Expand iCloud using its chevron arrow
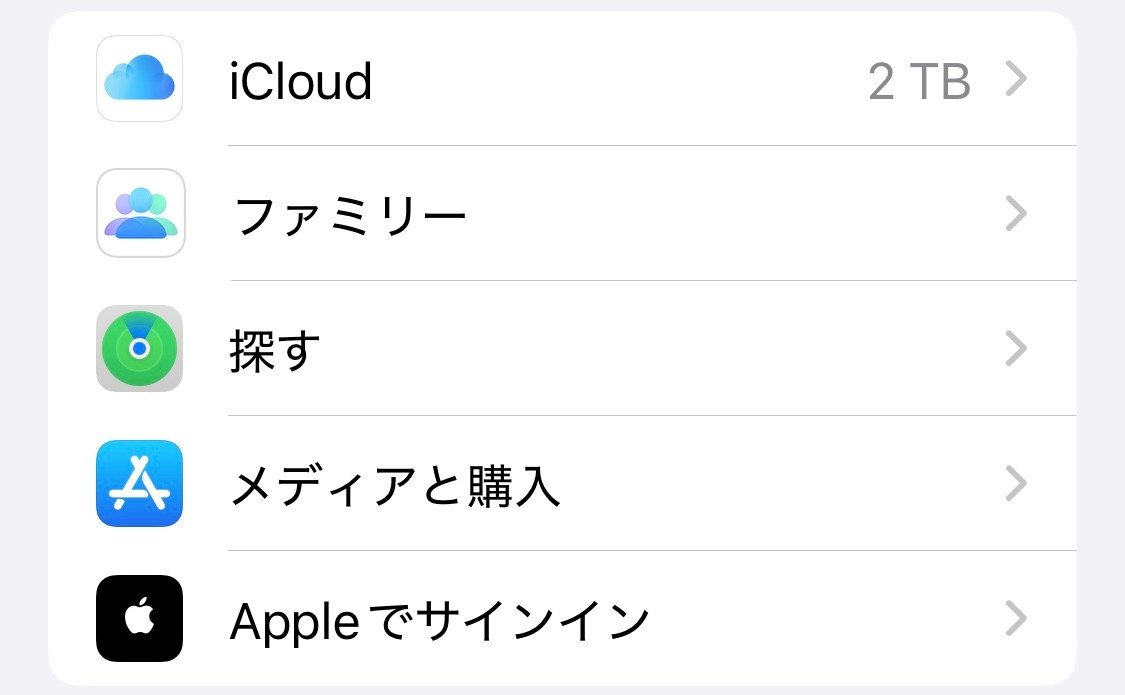 (1016, 79)
